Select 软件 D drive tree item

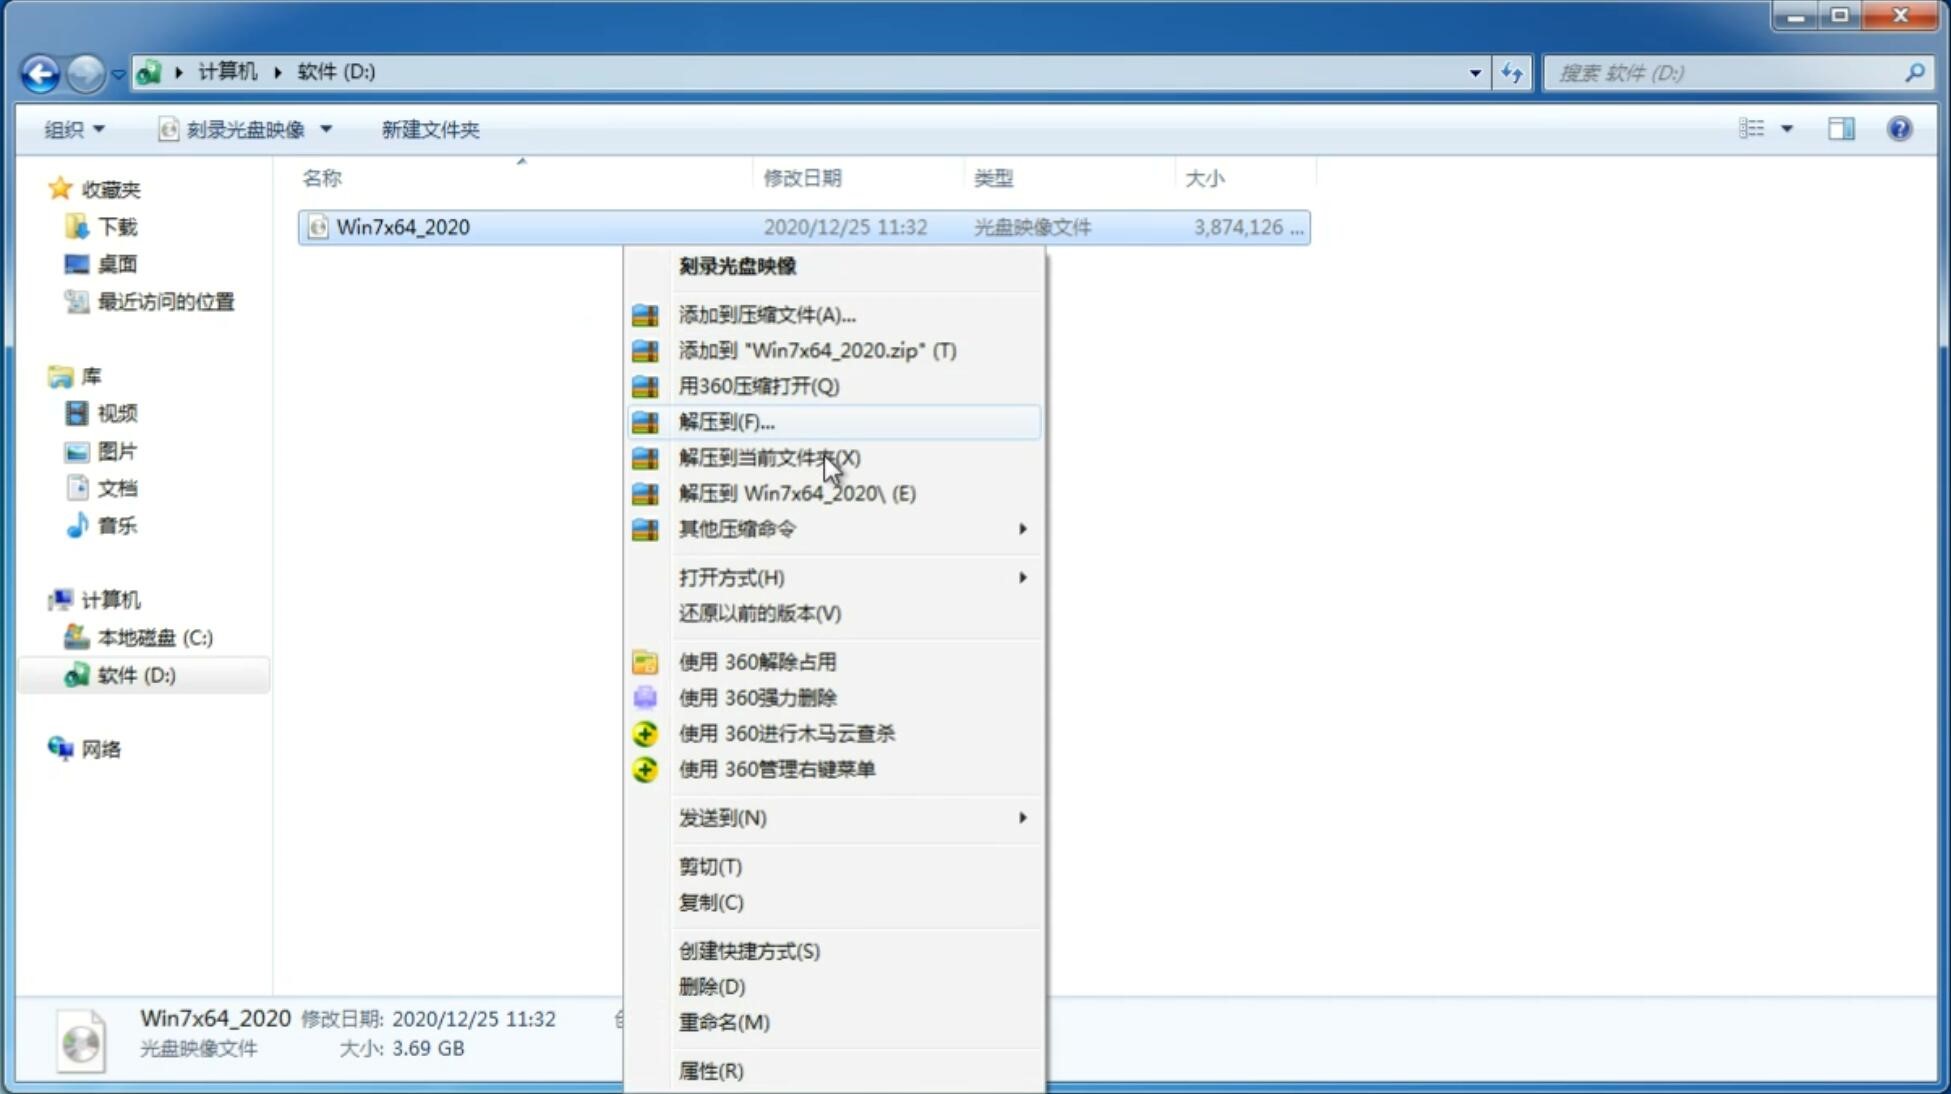pyautogui.click(x=134, y=674)
